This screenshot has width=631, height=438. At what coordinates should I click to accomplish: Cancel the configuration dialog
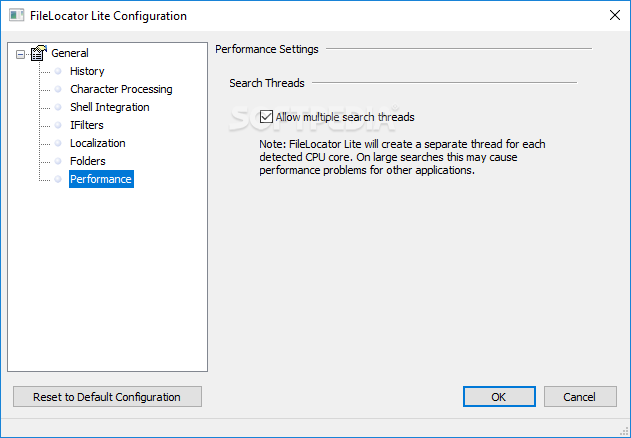point(580,397)
